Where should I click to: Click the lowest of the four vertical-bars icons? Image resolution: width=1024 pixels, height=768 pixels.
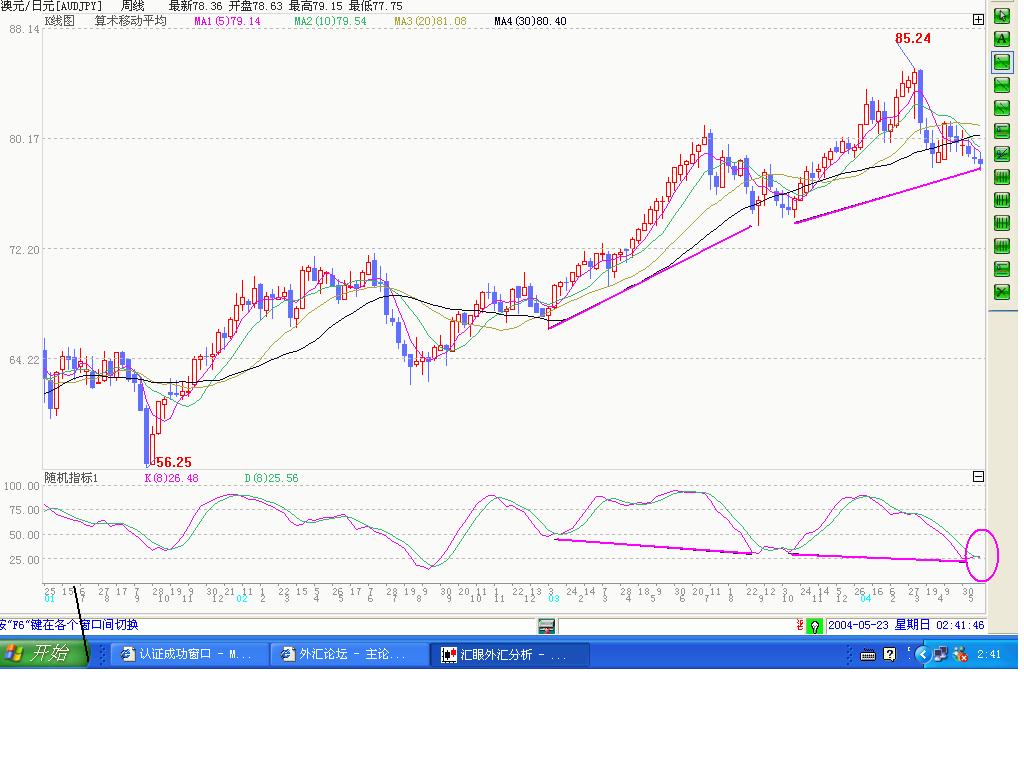[1001, 246]
